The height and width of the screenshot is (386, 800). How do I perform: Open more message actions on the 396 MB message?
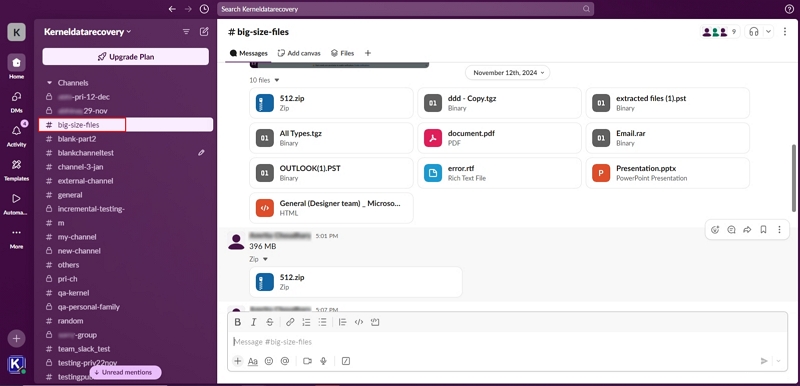(779, 229)
